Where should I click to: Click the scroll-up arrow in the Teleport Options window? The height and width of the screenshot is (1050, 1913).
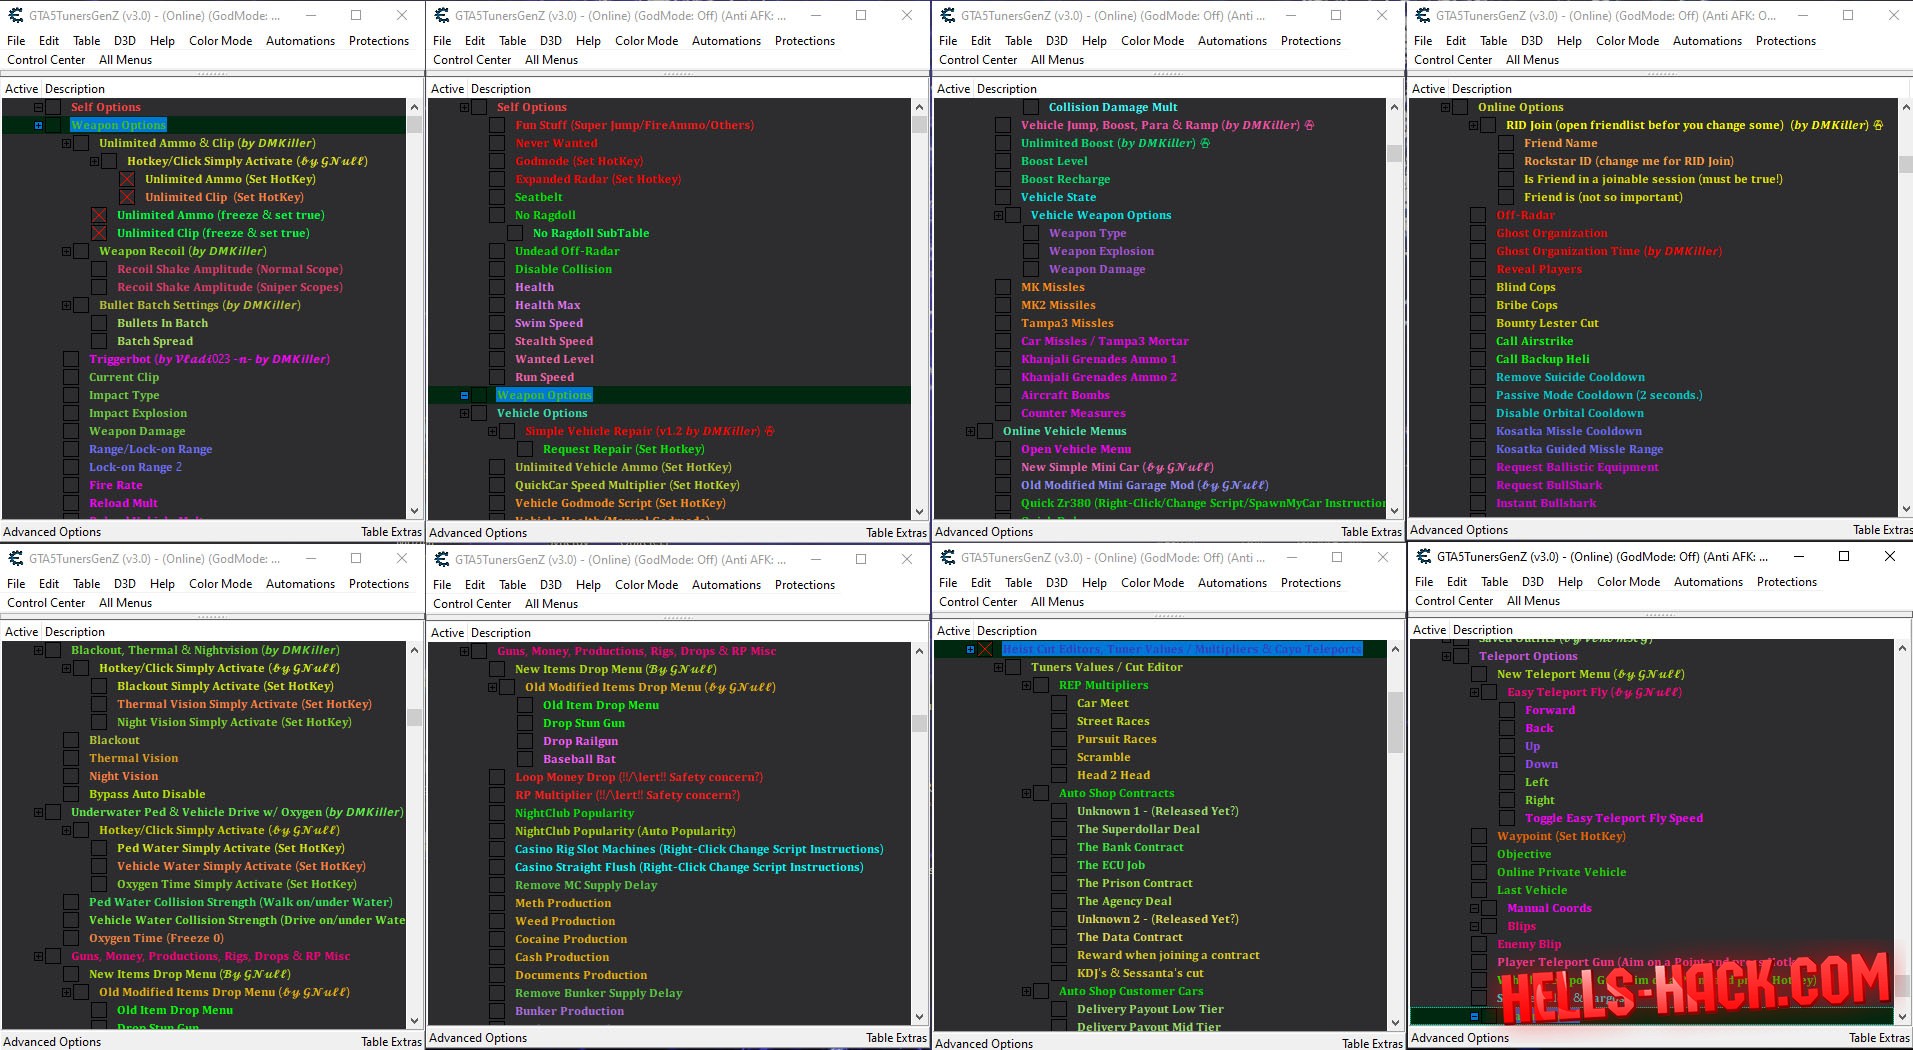[x=1903, y=648]
